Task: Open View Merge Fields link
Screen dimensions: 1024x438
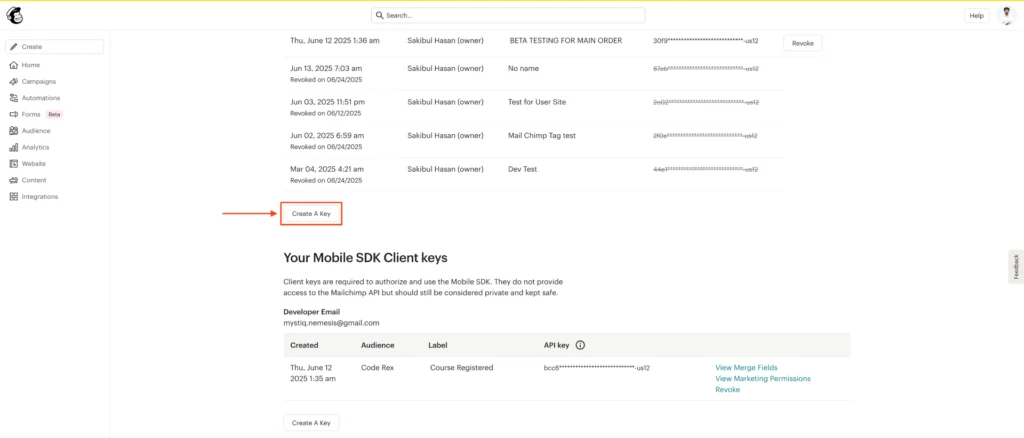Action: tap(746, 368)
